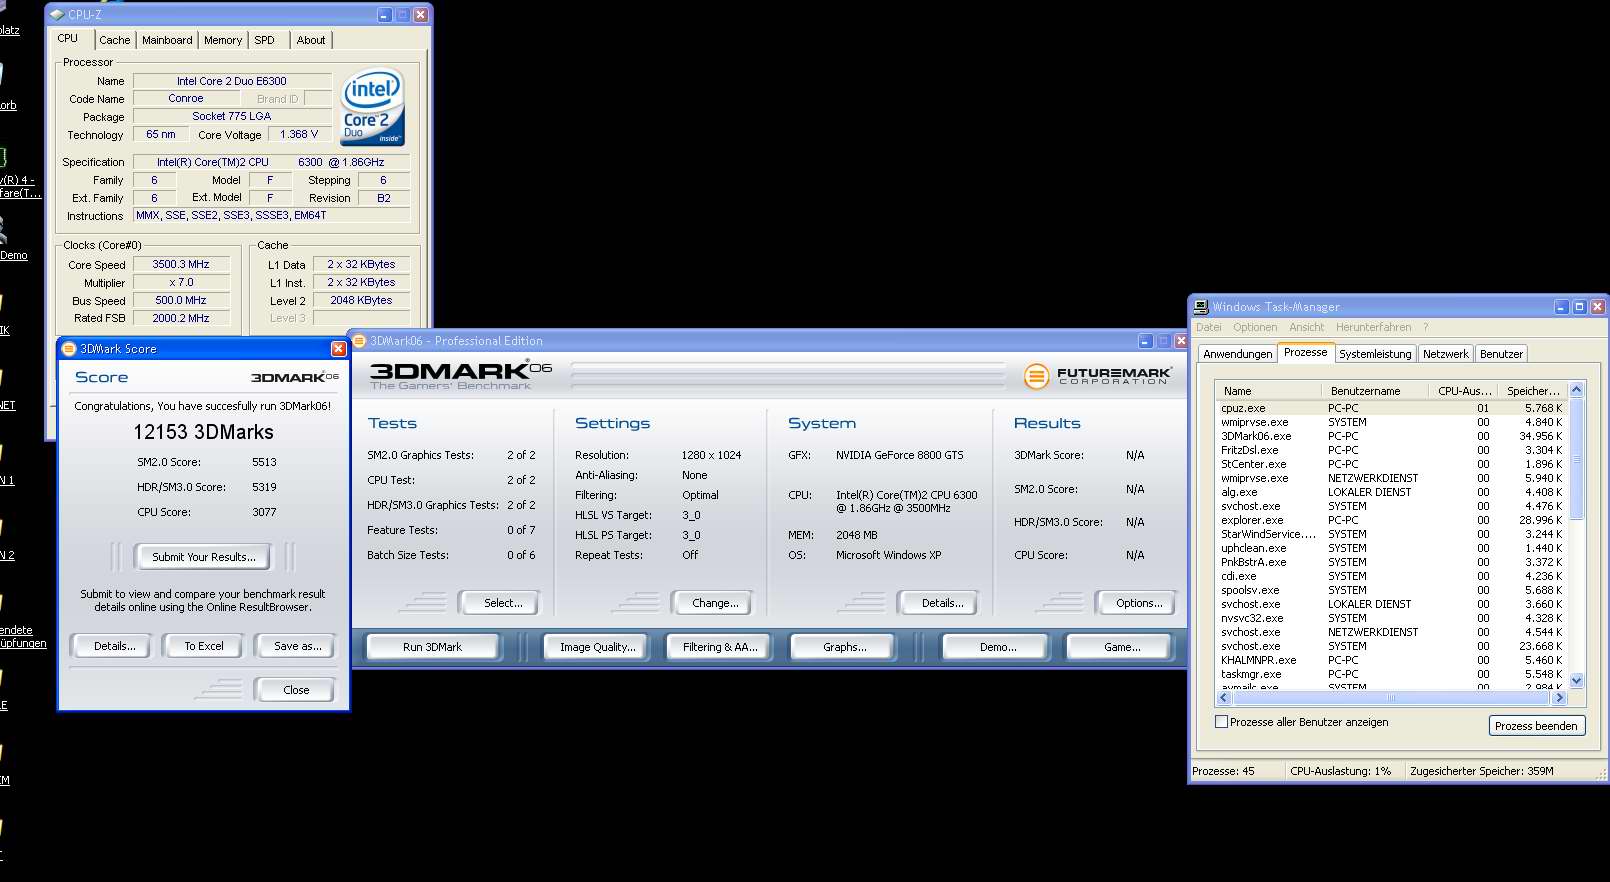The image size is (1610, 882).
Task: Click Prozess beenden button
Action: click(1536, 726)
